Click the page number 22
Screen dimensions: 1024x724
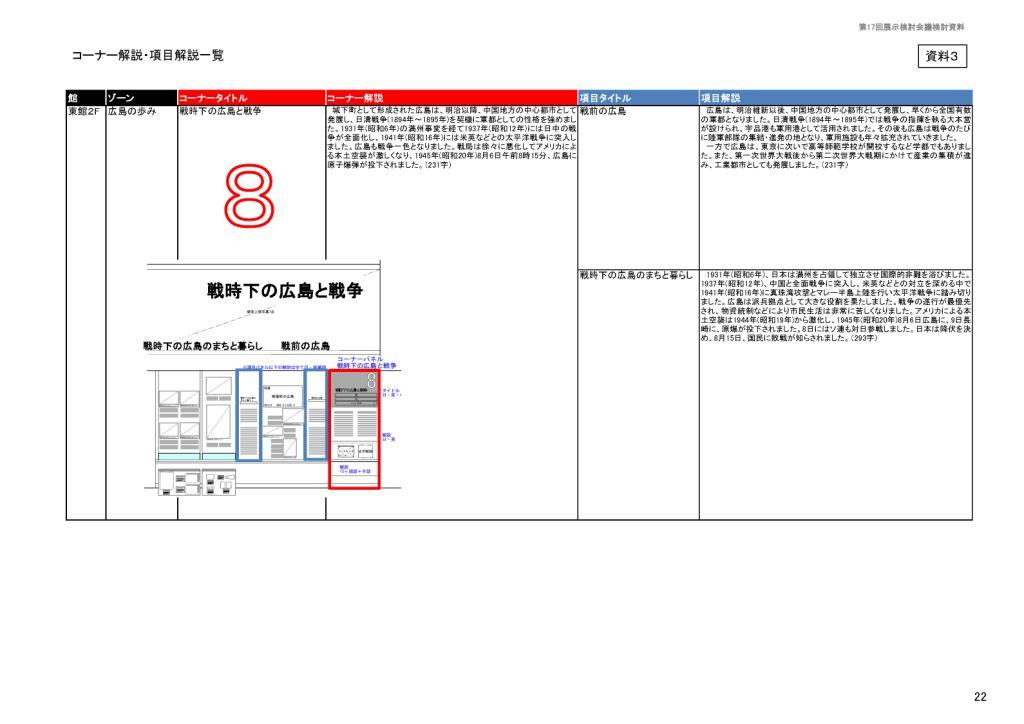(979, 695)
